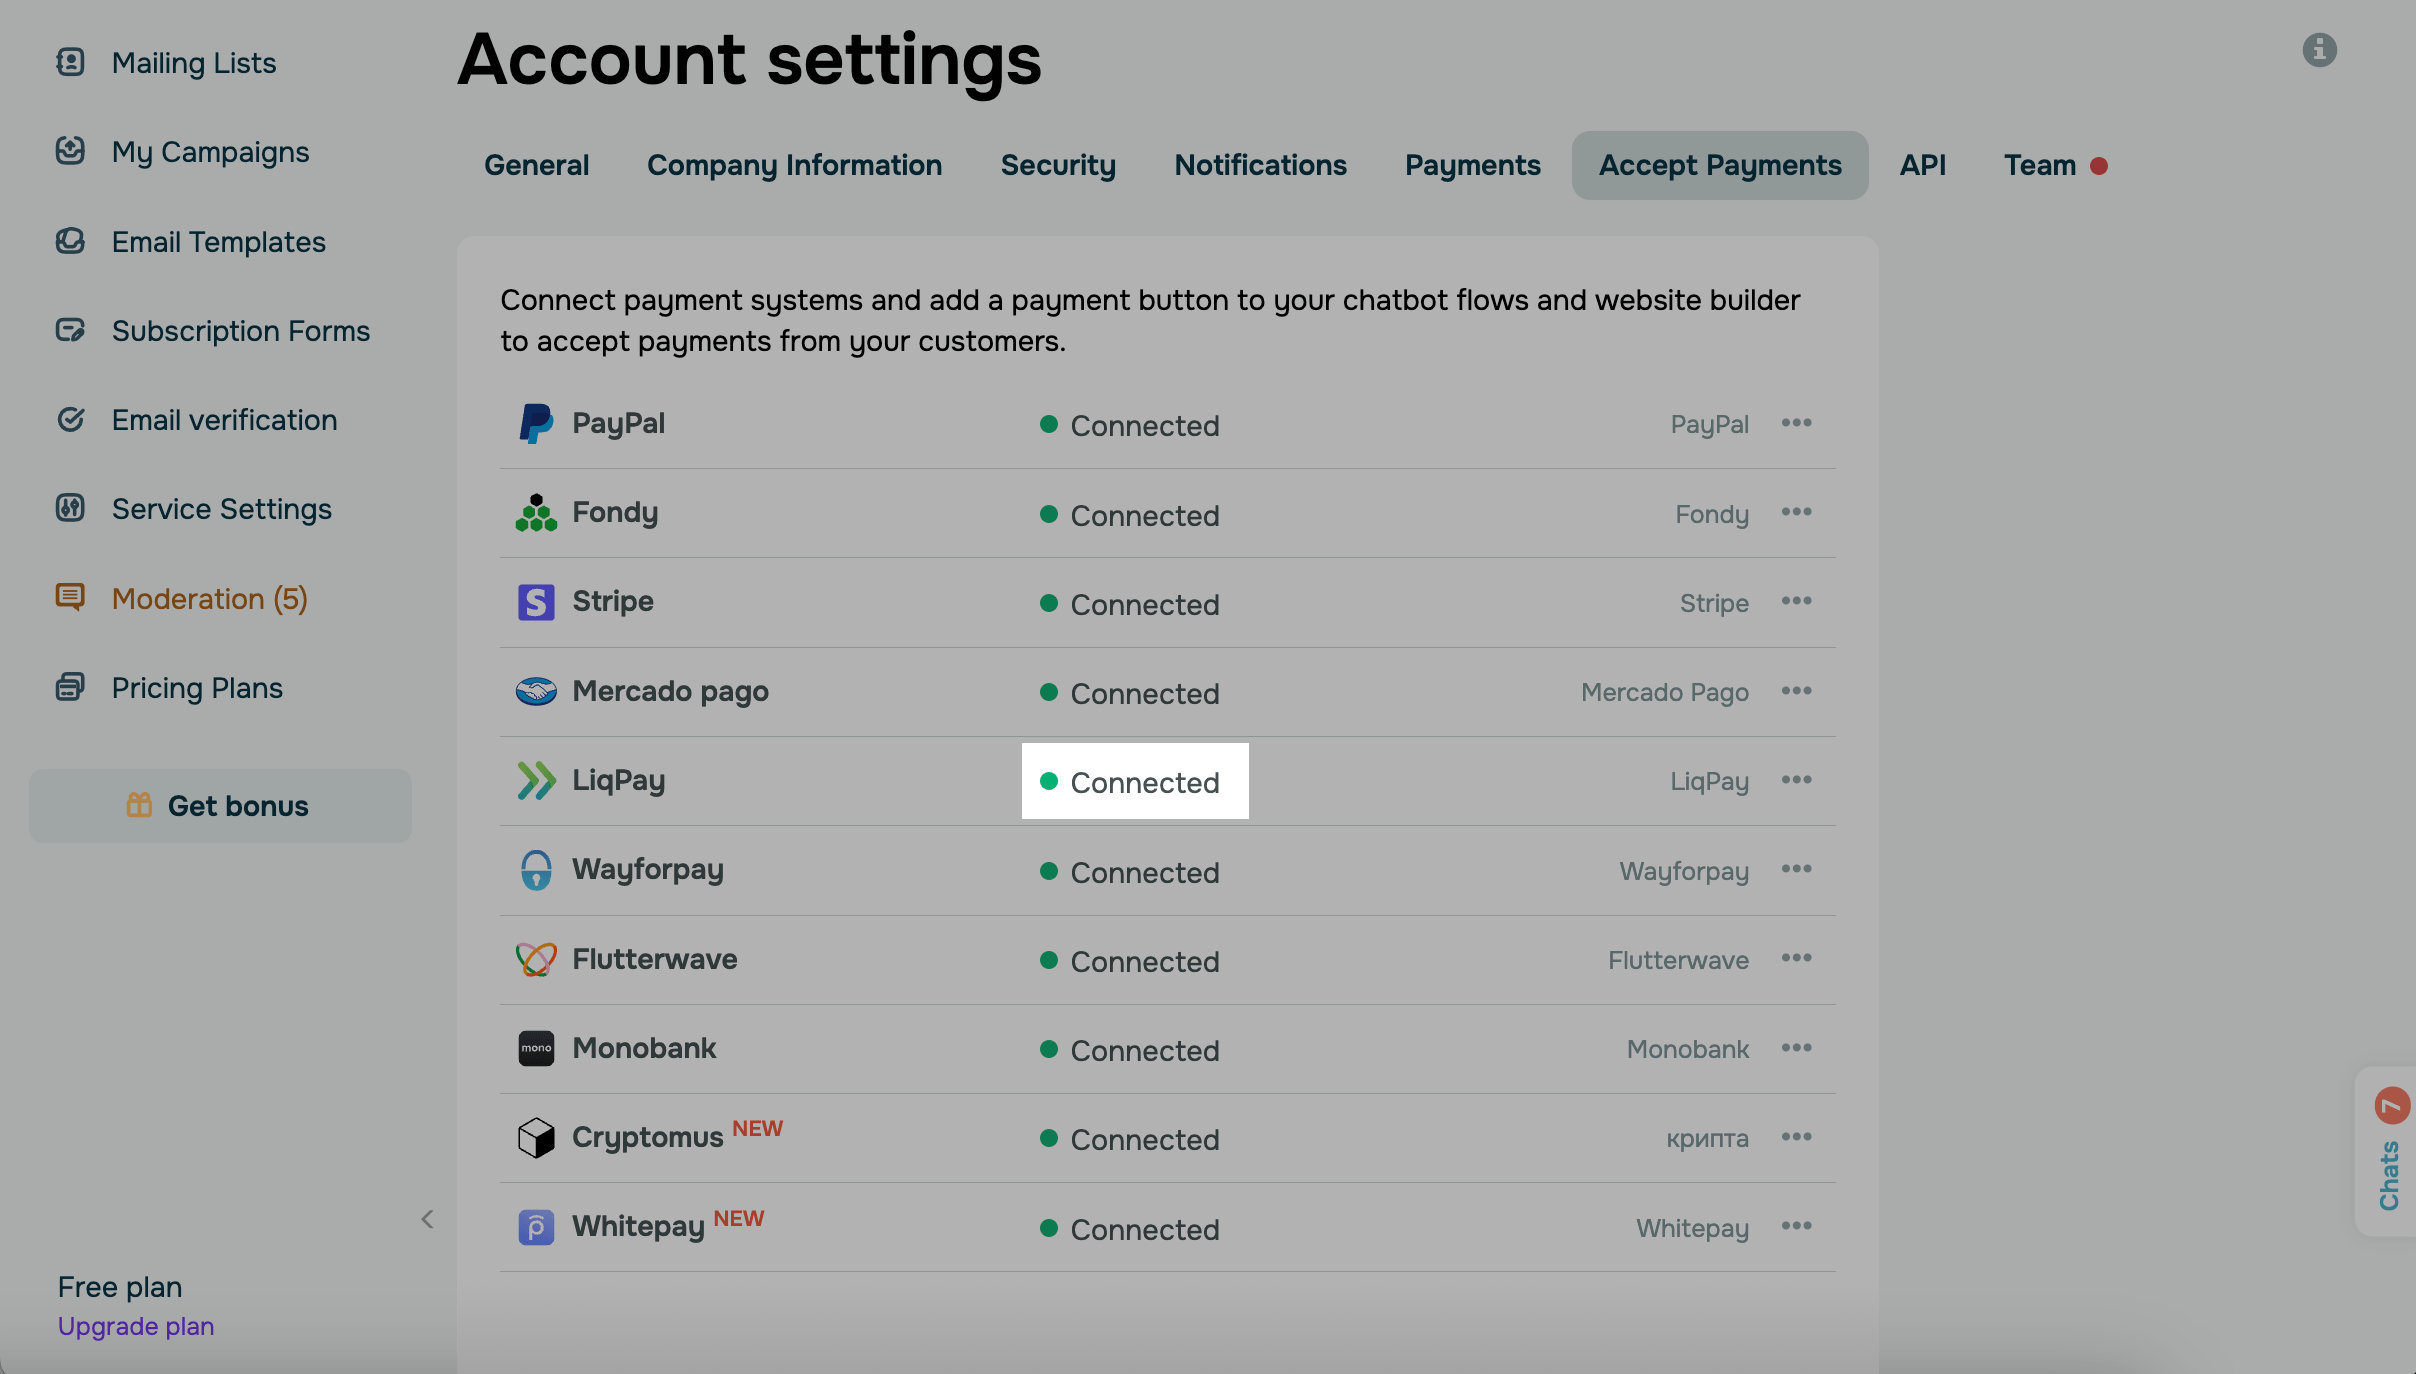Click the Flutterwave logo icon
Viewport: 2416px width, 1374px height.
(536, 959)
